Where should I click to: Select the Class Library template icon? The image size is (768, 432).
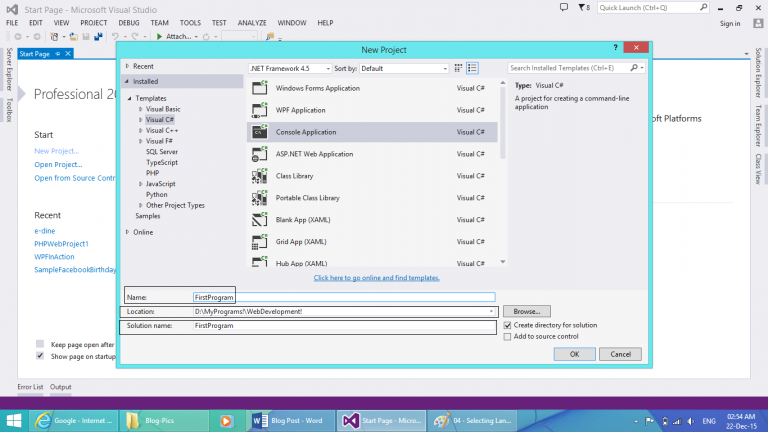(260, 176)
